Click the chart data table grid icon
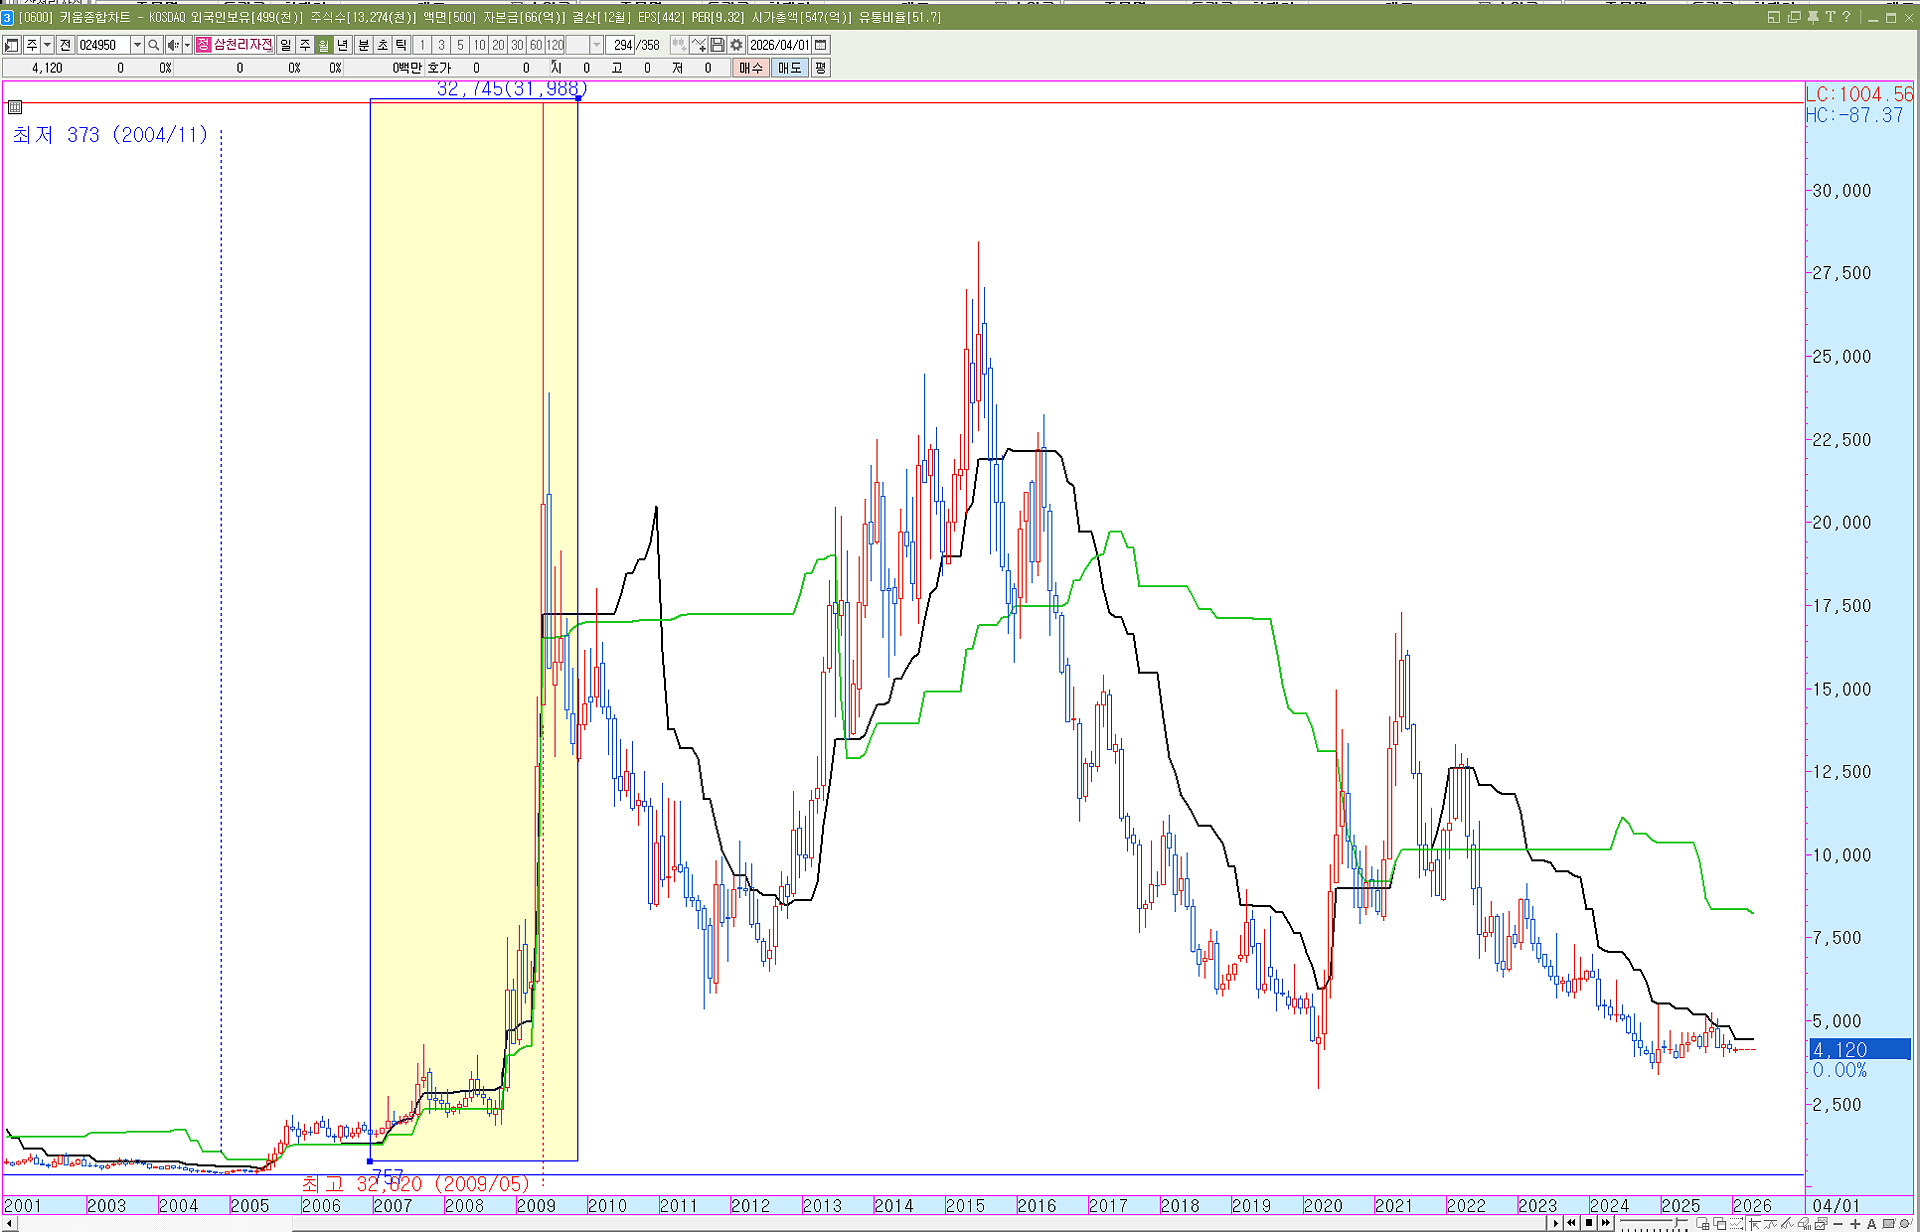 pos(15,107)
